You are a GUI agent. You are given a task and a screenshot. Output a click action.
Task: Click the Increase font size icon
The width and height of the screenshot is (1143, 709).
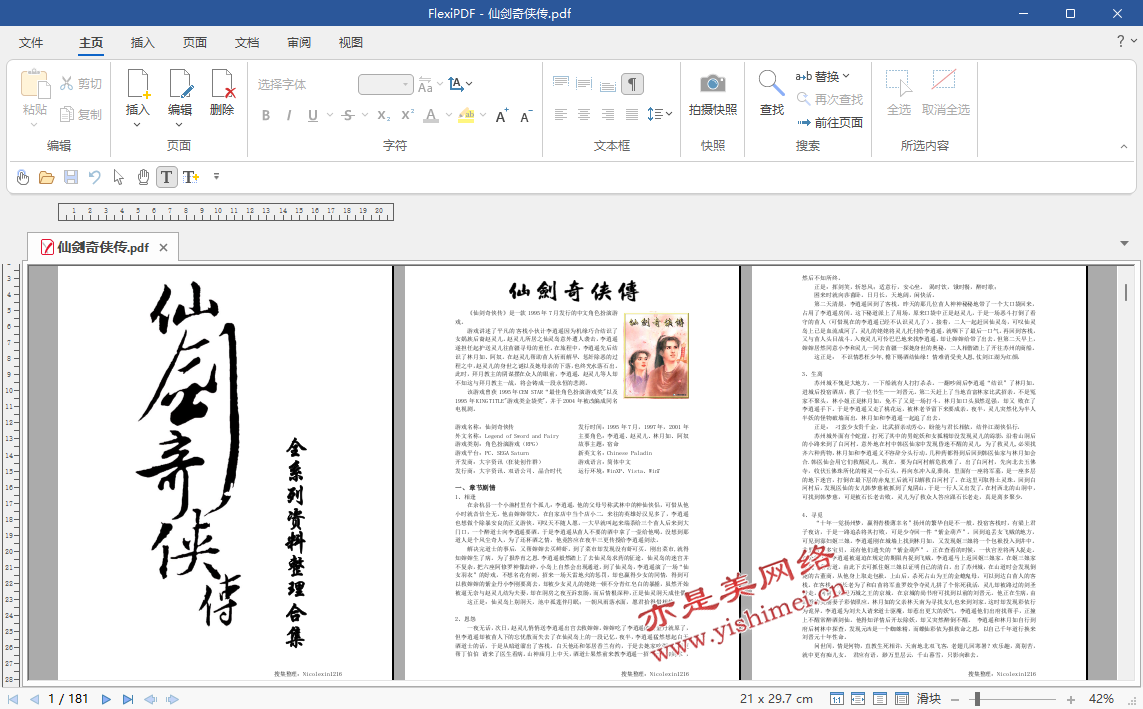[x=502, y=116]
